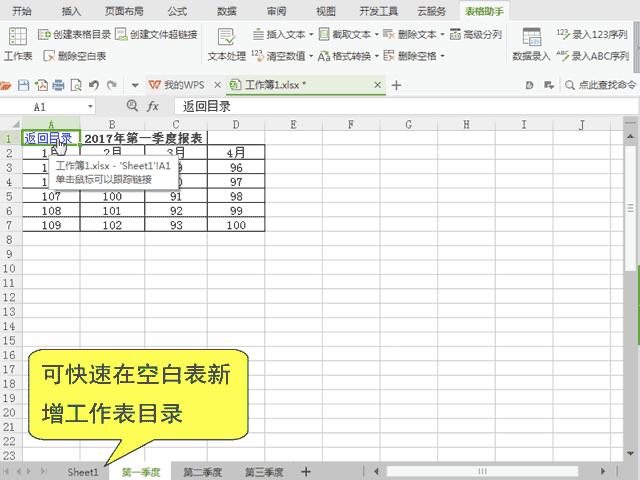Viewport: 640px width, 480px height.
Task: Open the 视图 ribbon tab
Action: click(x=326, y=11)
